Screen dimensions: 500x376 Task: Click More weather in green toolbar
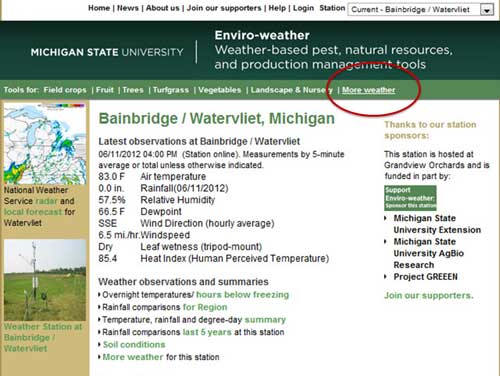click(x=368, y=90)
